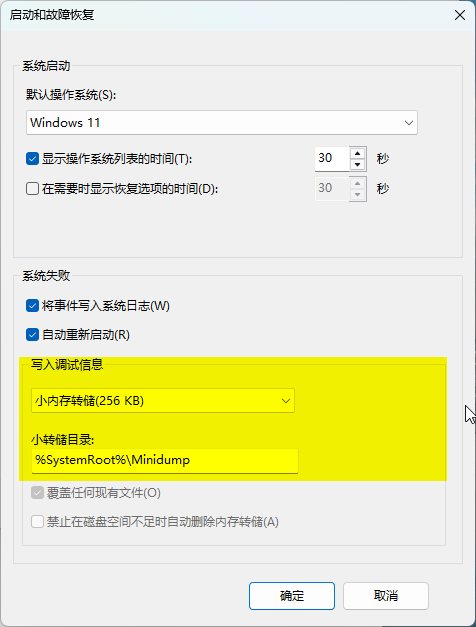Confirm with the 确定 button
The width and height of the screenshot is (476, 627).
point(292,596)
